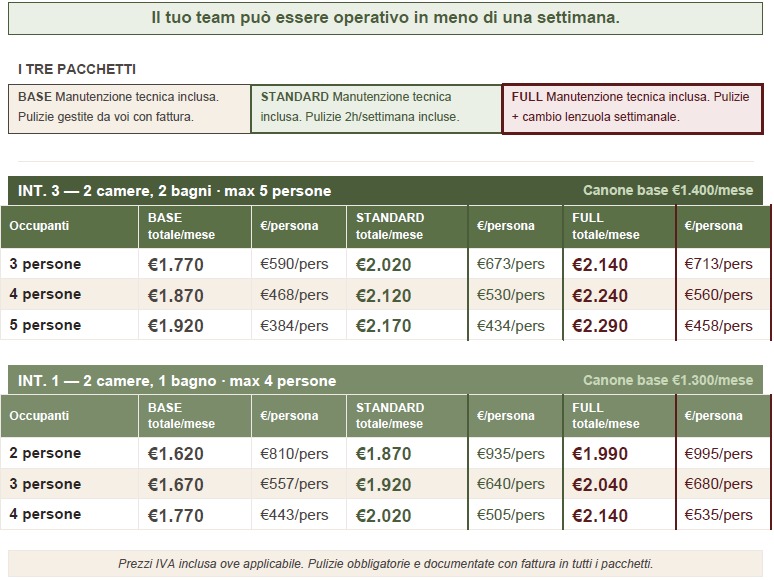Click the €1.990 FULL monthly total
The height and width of the screenshot is (580, 774).
tap(600, 454)
